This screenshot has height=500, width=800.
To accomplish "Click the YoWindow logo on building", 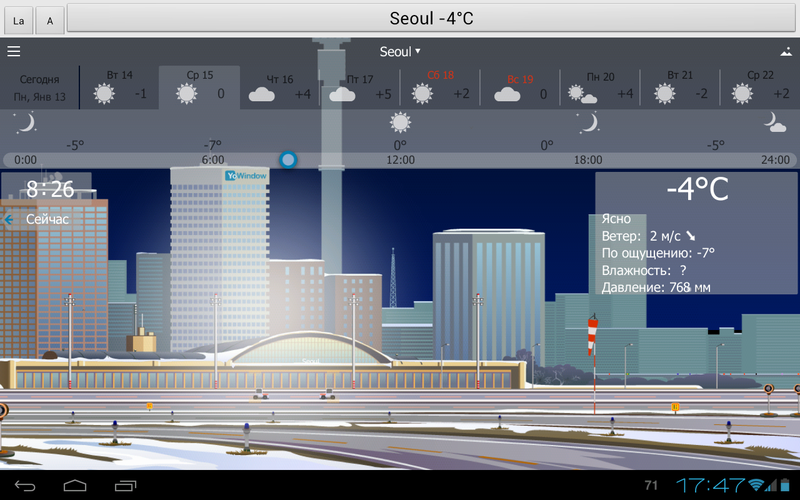I will click(x=246, y=176).
